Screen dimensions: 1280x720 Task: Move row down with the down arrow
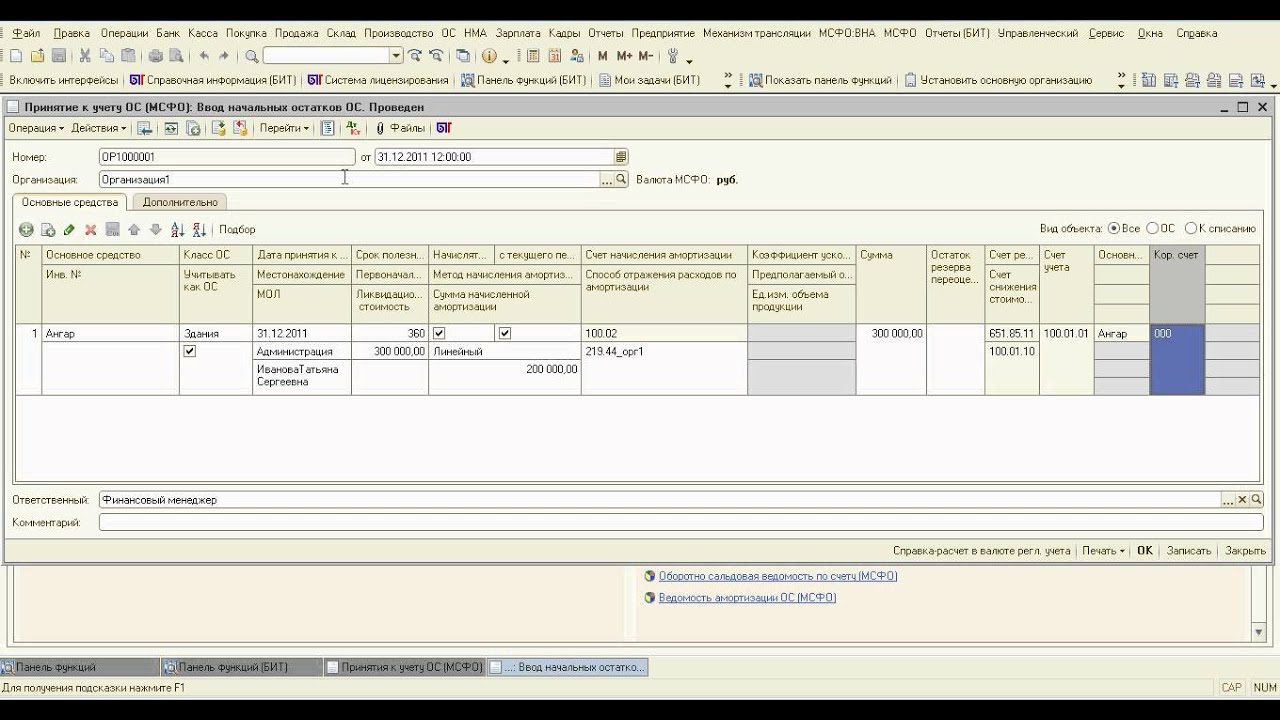coord(155,230)
